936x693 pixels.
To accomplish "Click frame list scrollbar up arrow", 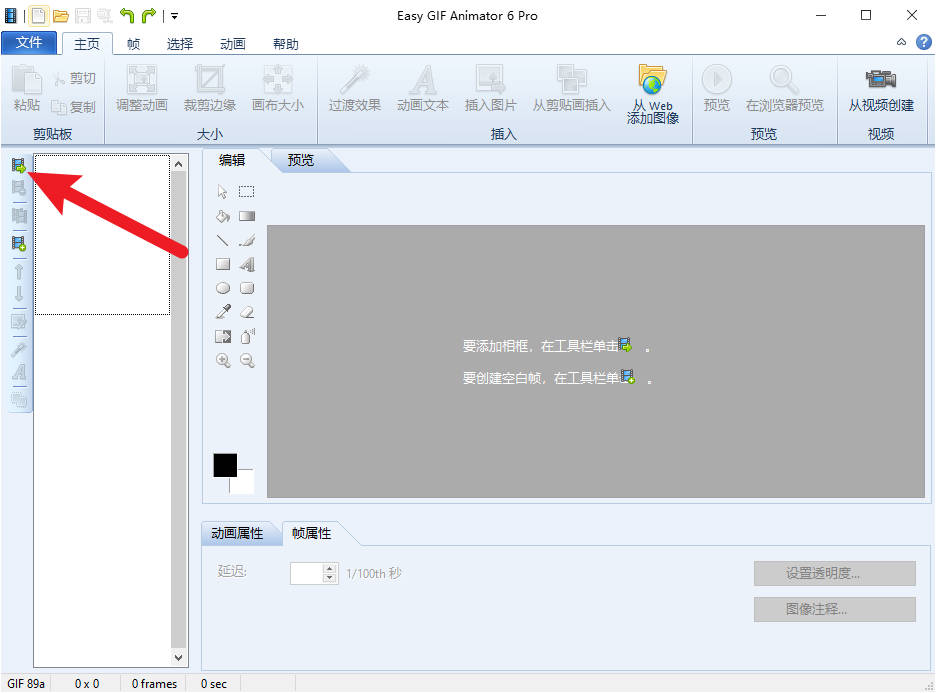I will [x=178, y=164].
